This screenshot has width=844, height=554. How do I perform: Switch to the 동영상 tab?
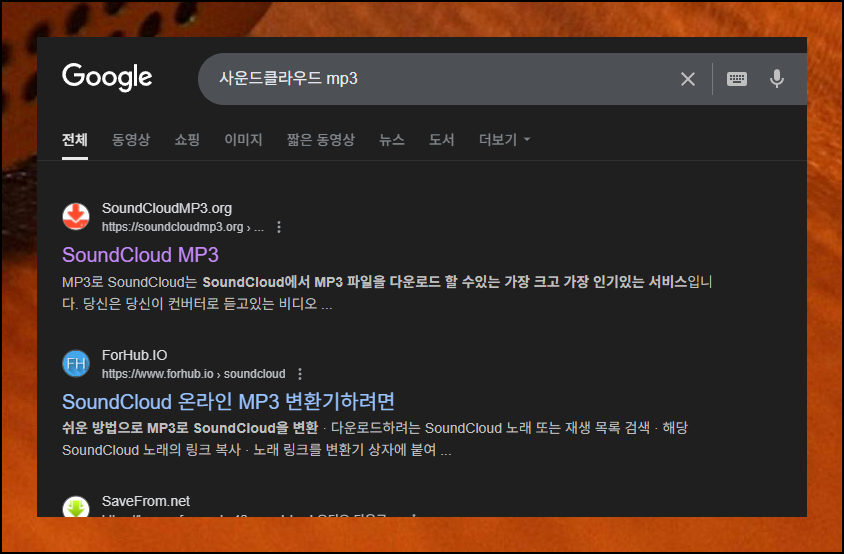point(131,140)
